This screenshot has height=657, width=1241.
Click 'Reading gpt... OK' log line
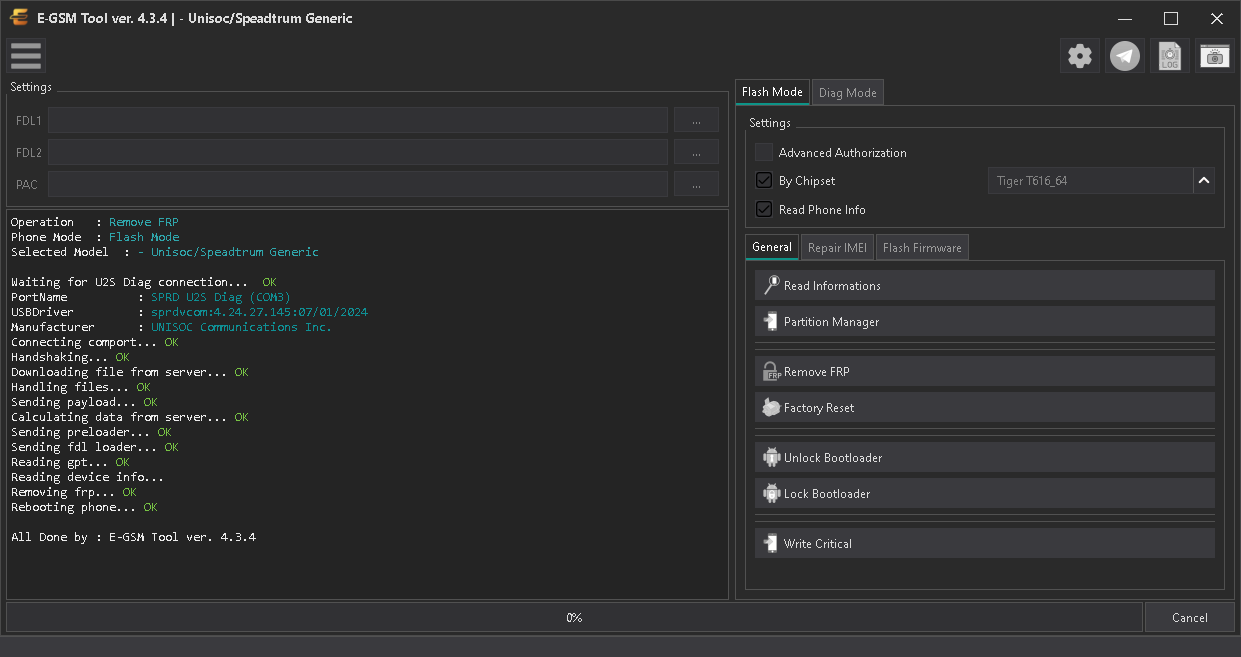pyautogui.click(x=70, y=462)
